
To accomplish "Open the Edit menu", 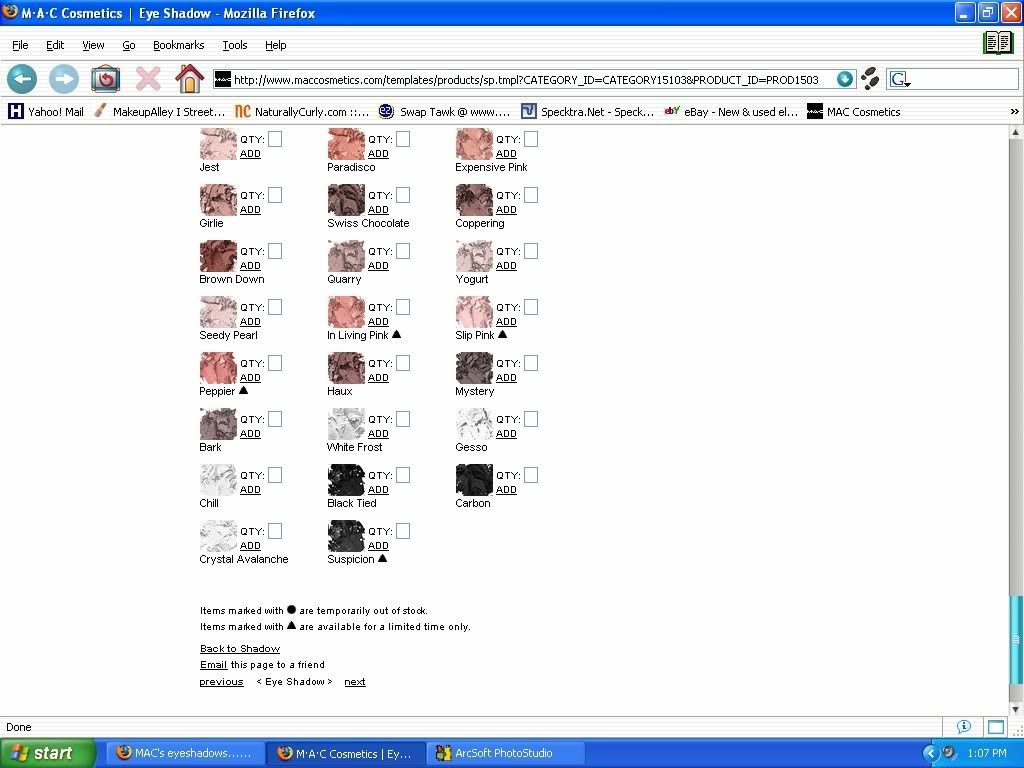I will point(55,45).
